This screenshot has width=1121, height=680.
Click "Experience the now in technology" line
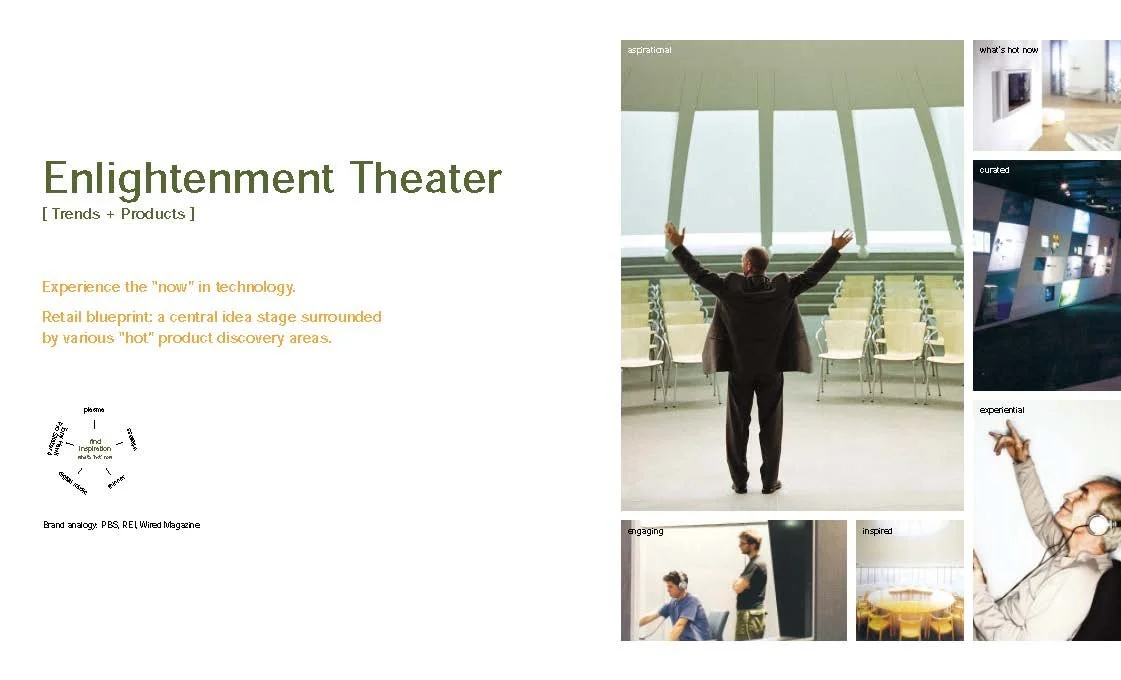point(169,287)
